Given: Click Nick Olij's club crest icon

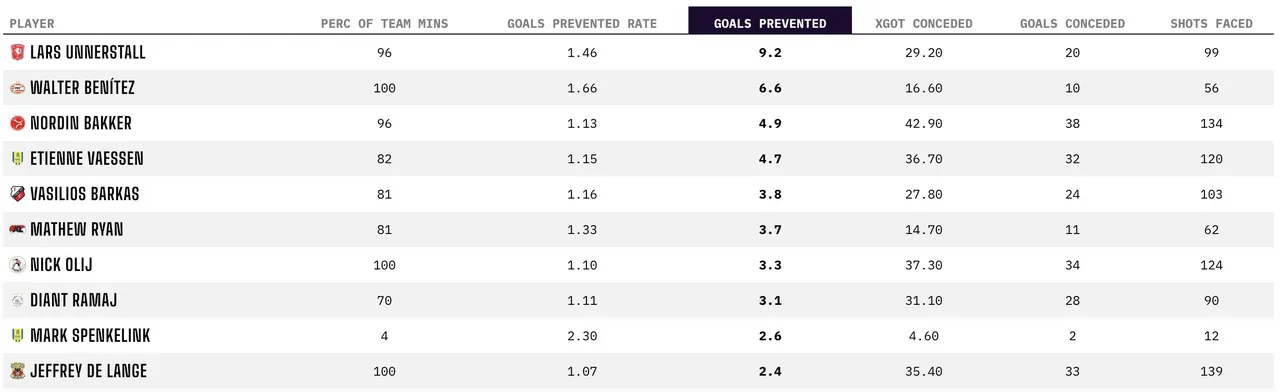Looking at the screenshot, I should click(x=17, y=265).
